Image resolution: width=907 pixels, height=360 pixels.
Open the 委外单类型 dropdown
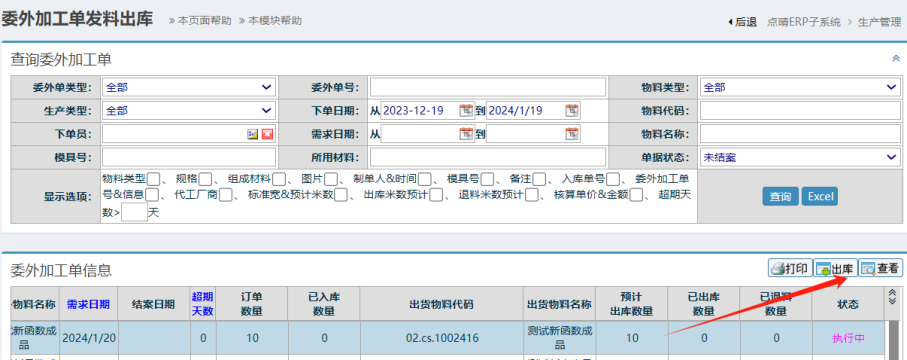[x=189, y=87]
